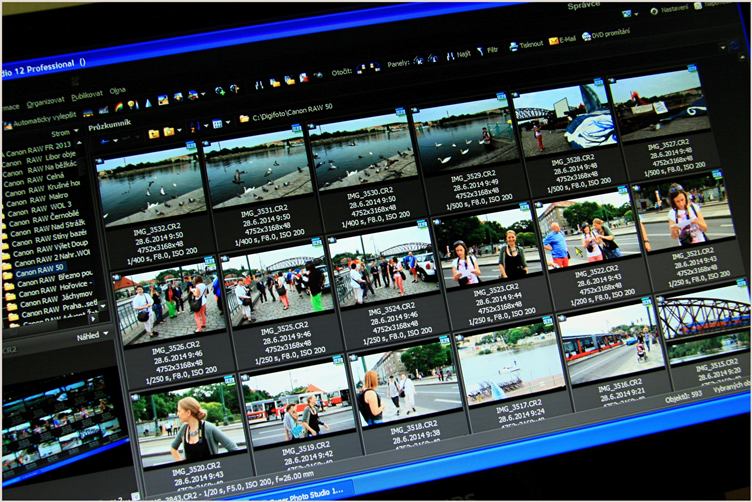Open the Organizovat menu
This screenshot has width=752, height=502.
point(46,102)
